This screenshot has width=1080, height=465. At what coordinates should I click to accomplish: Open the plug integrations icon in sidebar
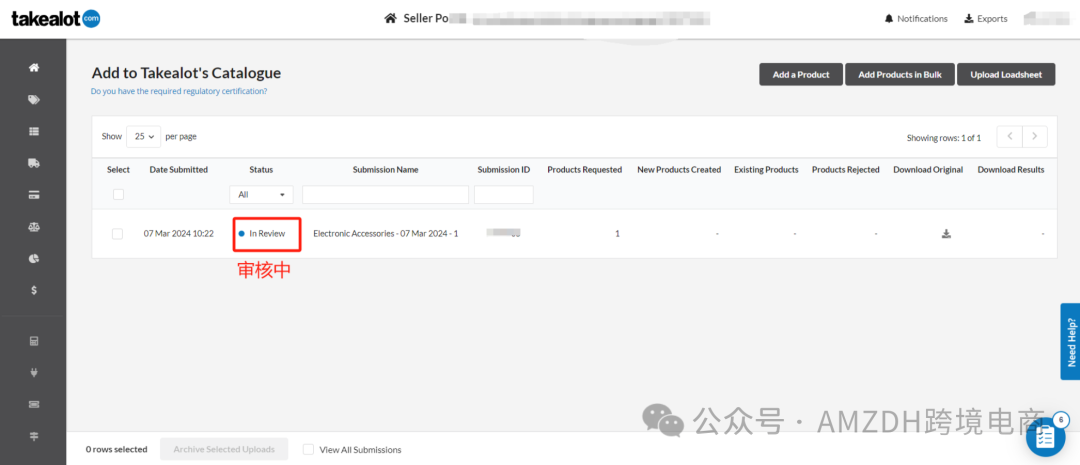pos(33,373)
